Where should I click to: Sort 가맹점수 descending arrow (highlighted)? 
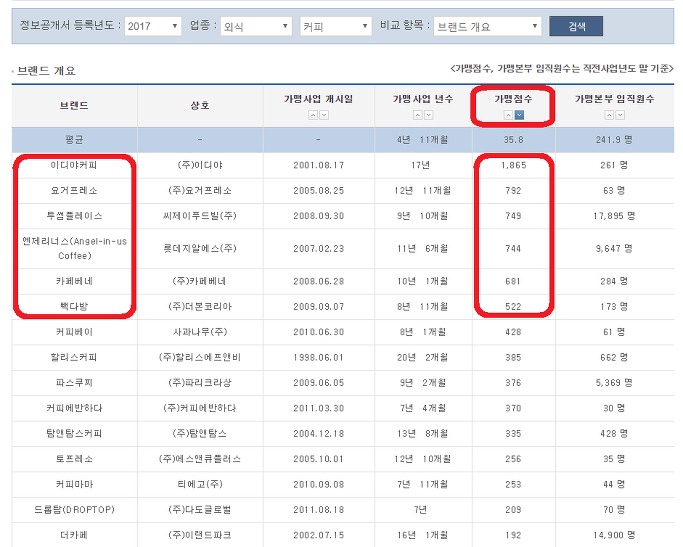click(x=519, y=115)
